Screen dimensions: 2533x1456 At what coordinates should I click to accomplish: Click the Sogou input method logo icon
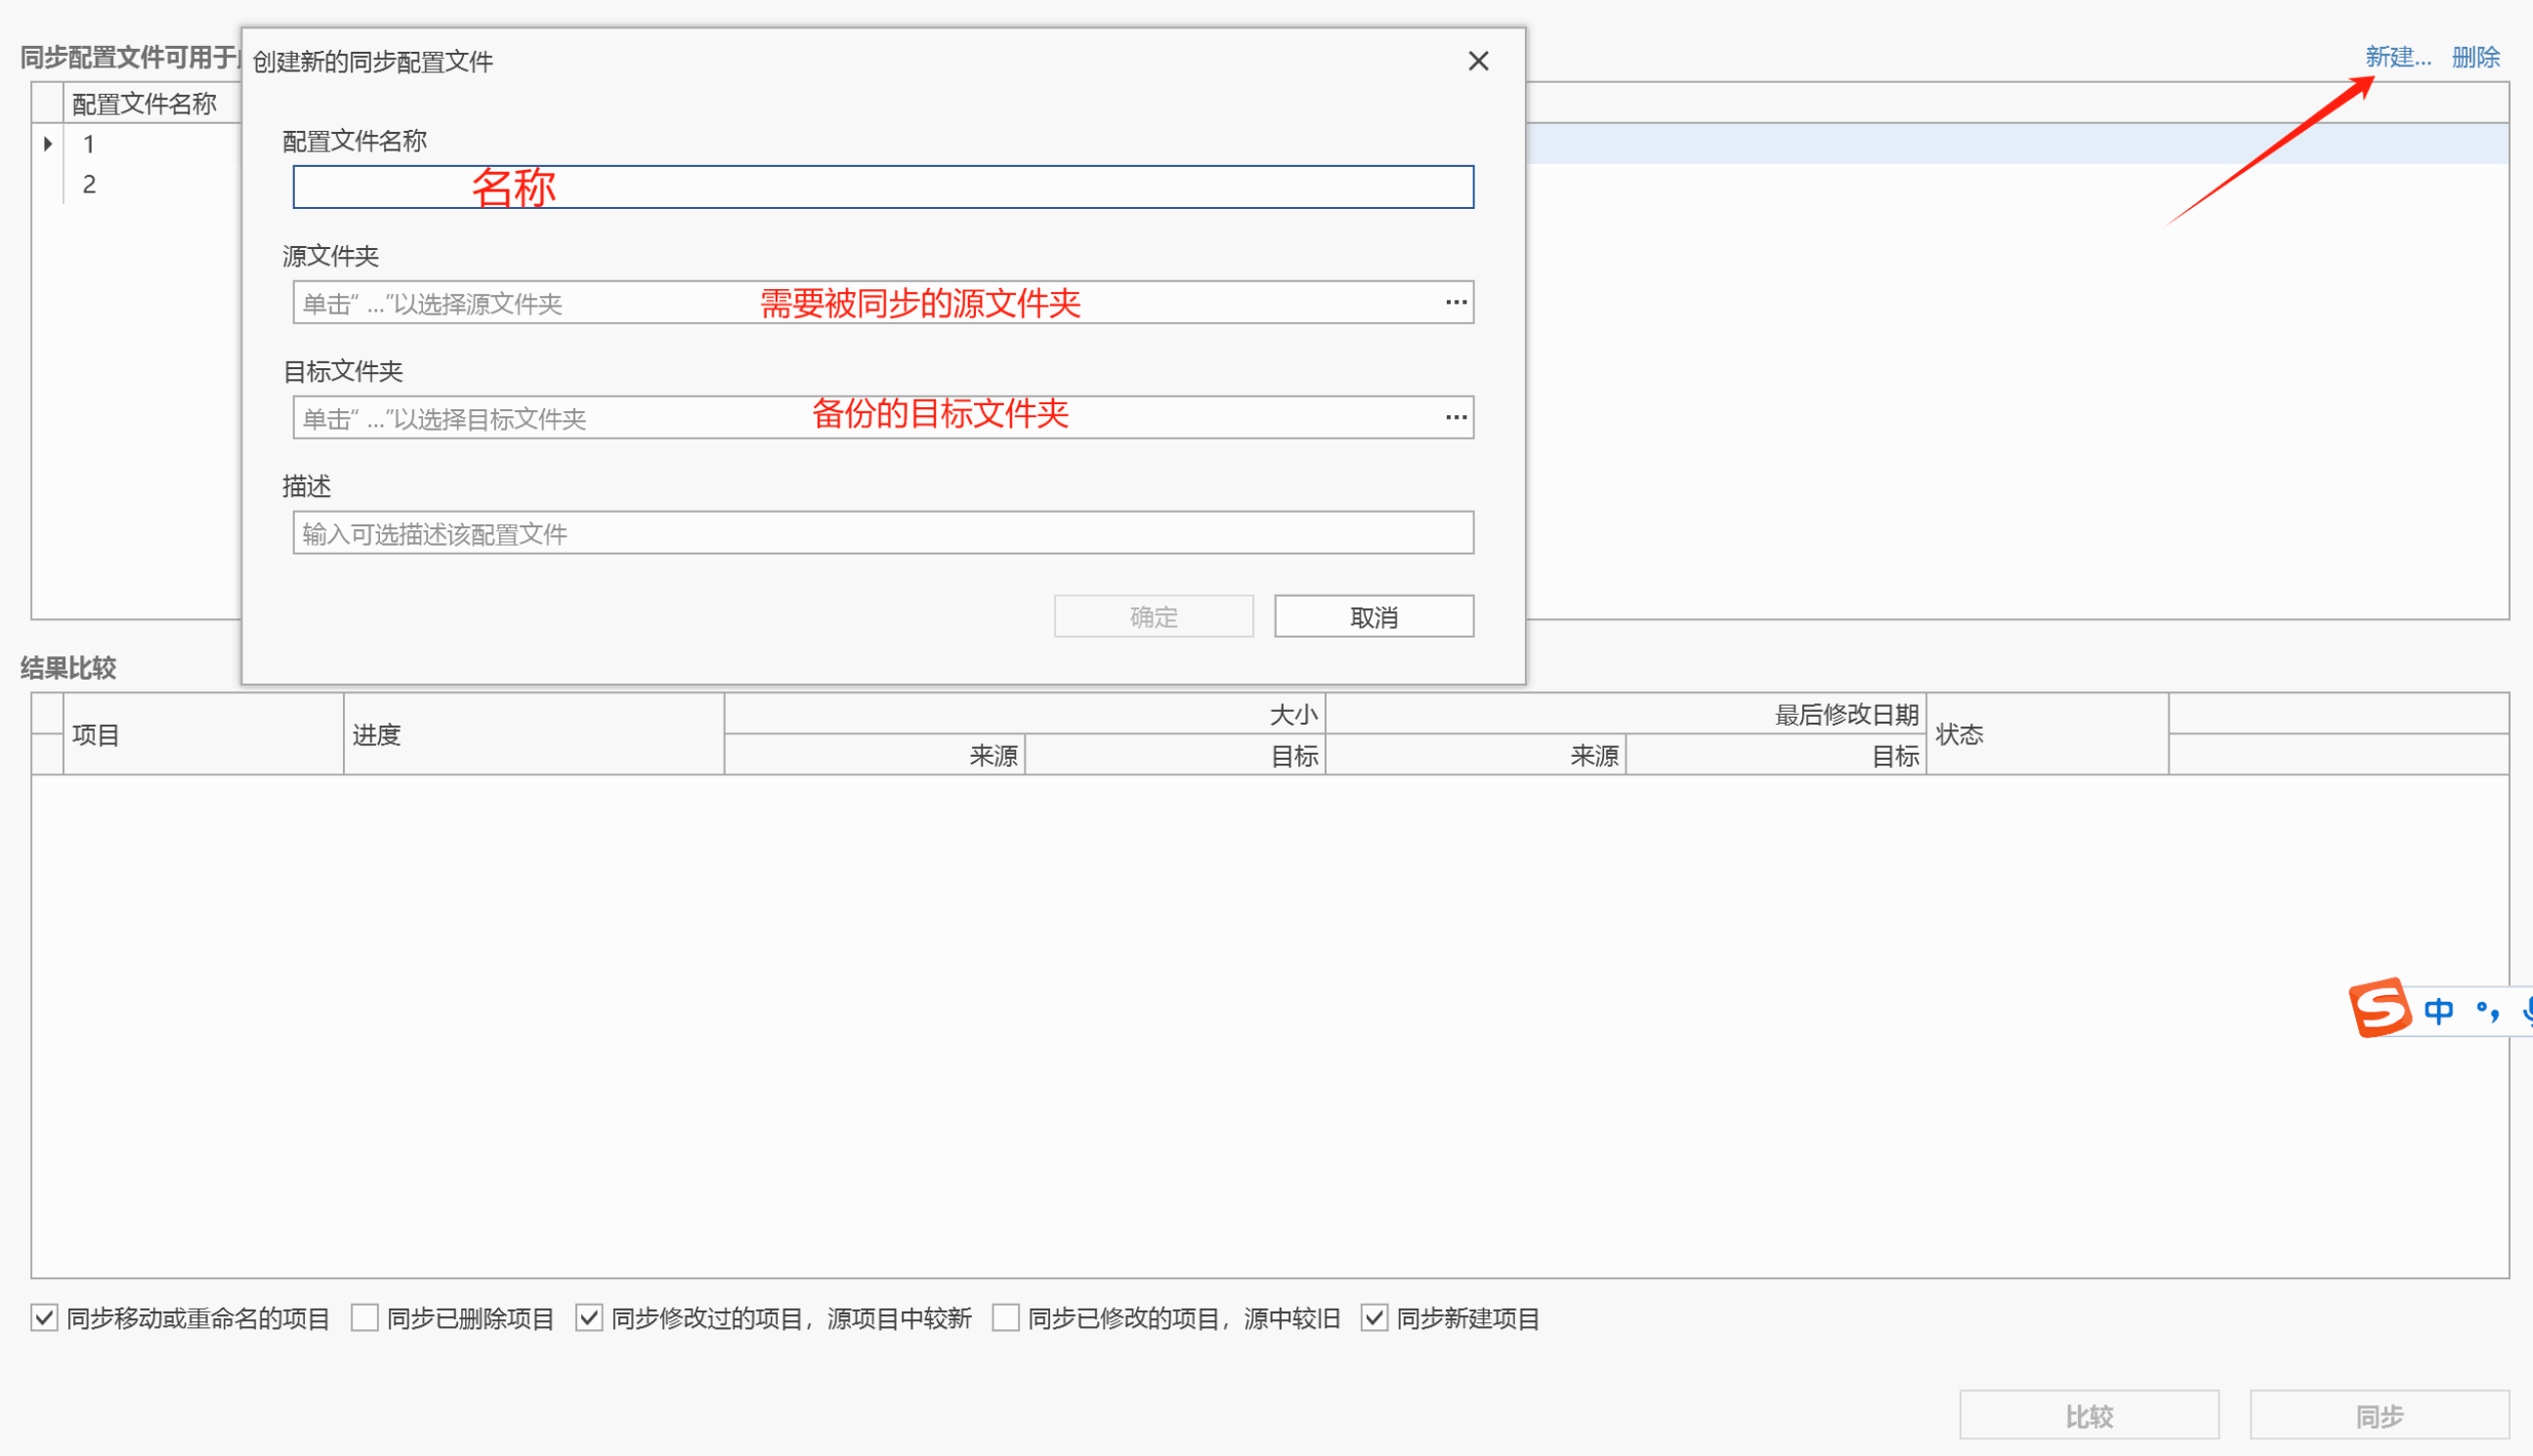click(x=2379, y=1008)
